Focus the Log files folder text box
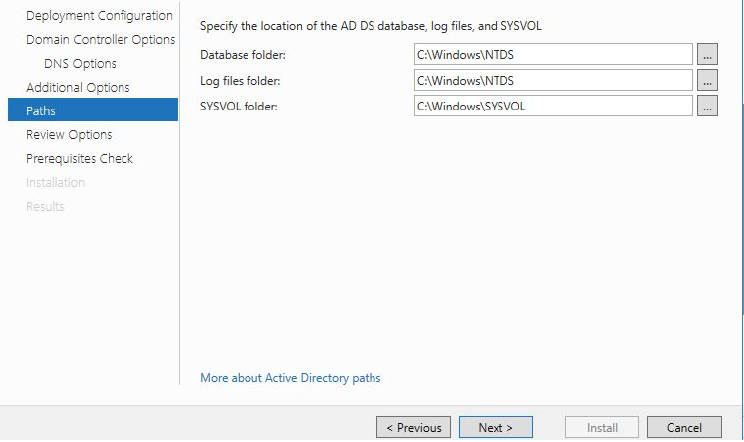The image size is (744, 442). tap(552, 80)
